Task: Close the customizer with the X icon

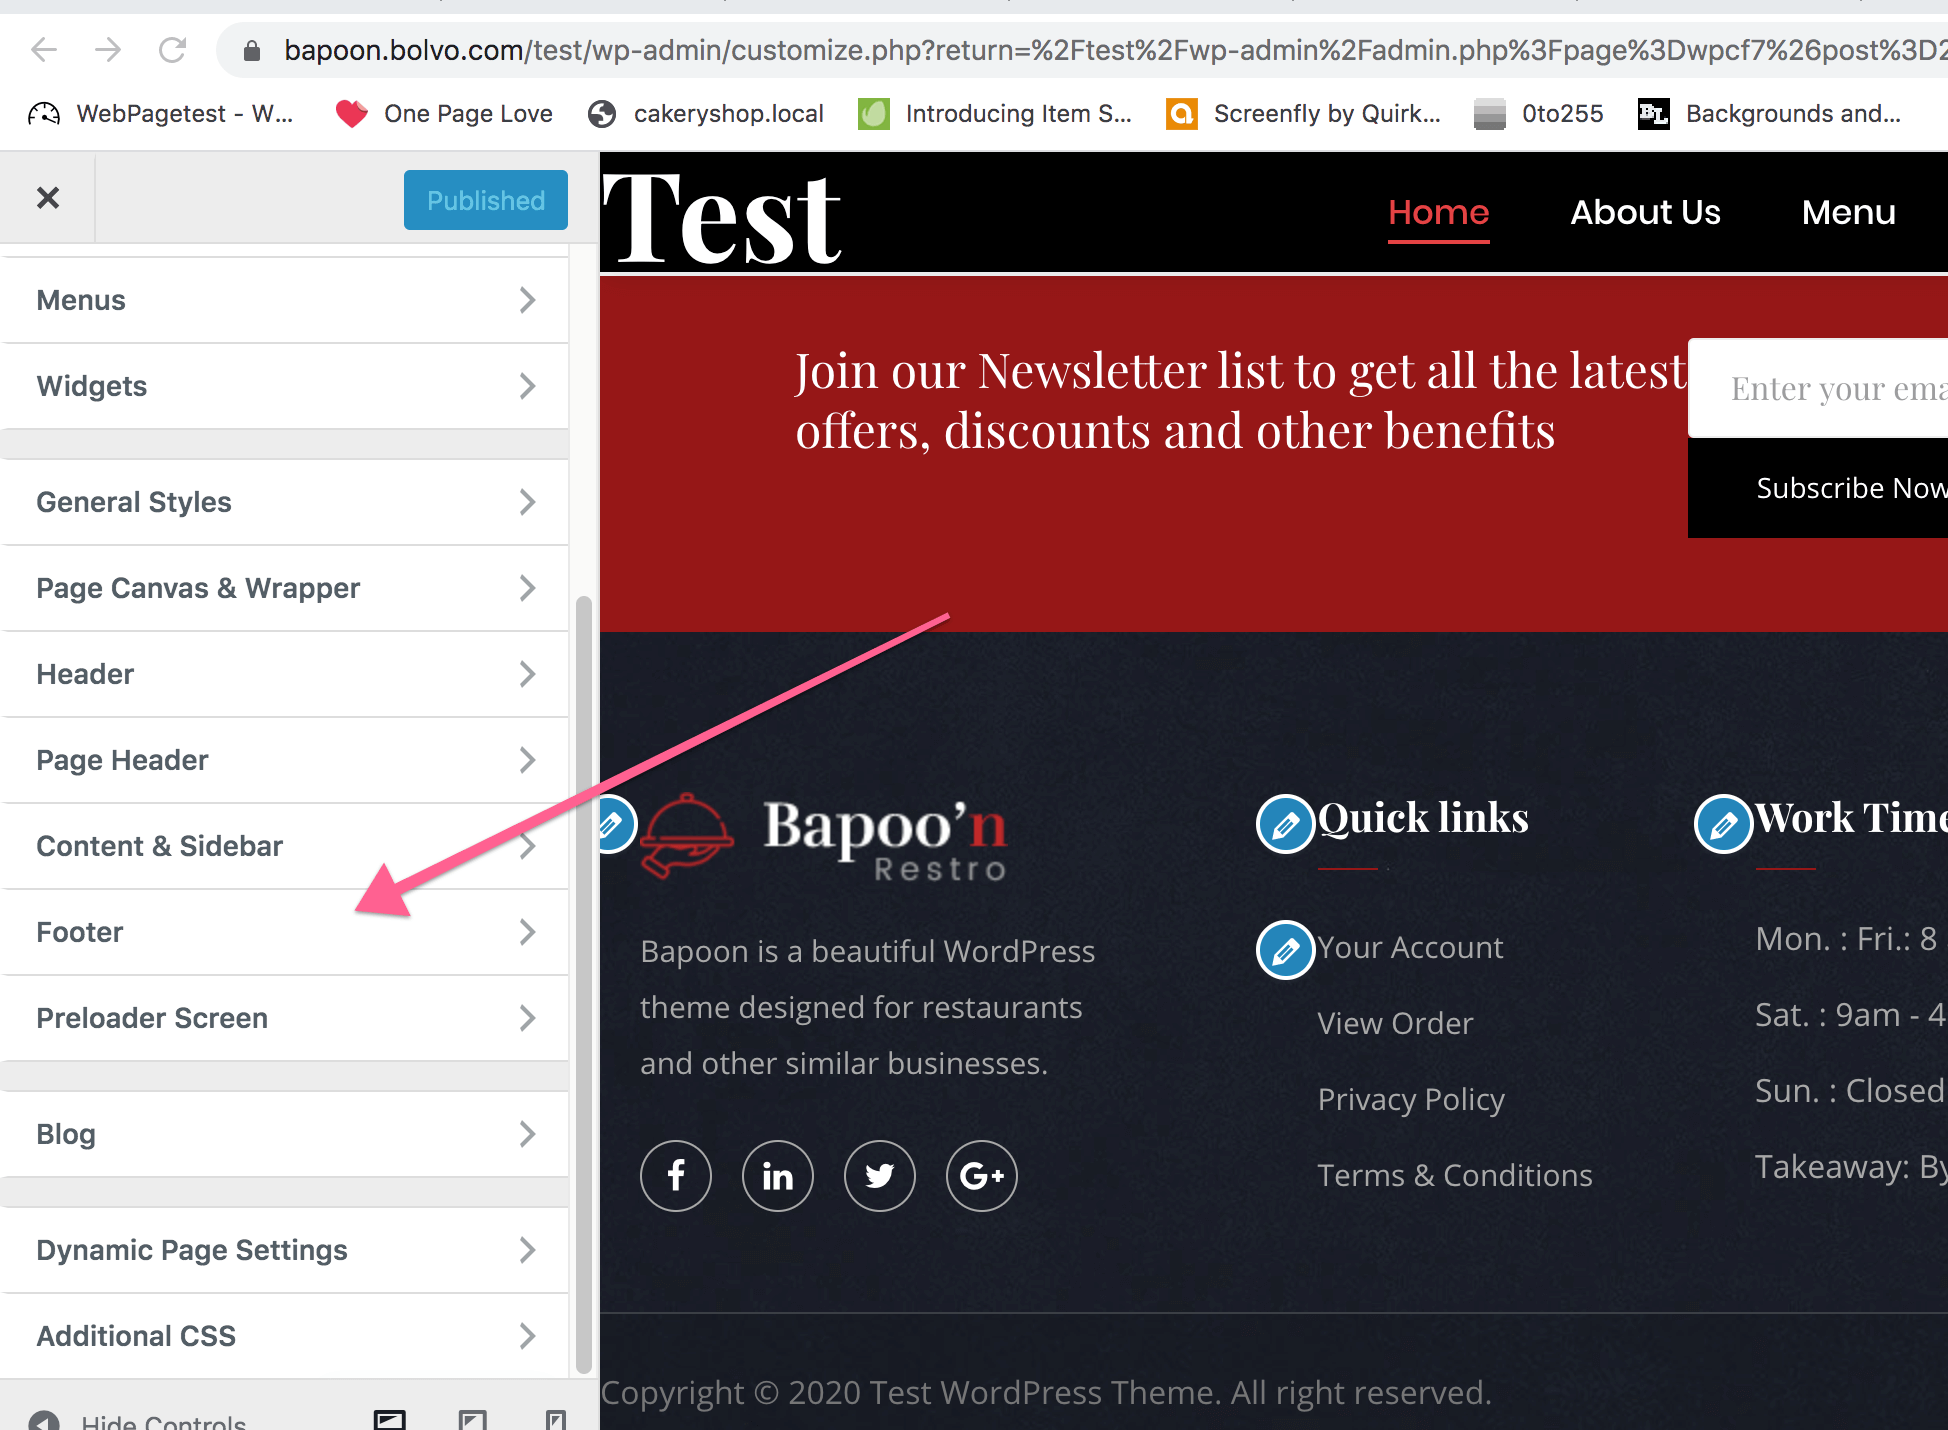Action: click(x=47, y=198)
